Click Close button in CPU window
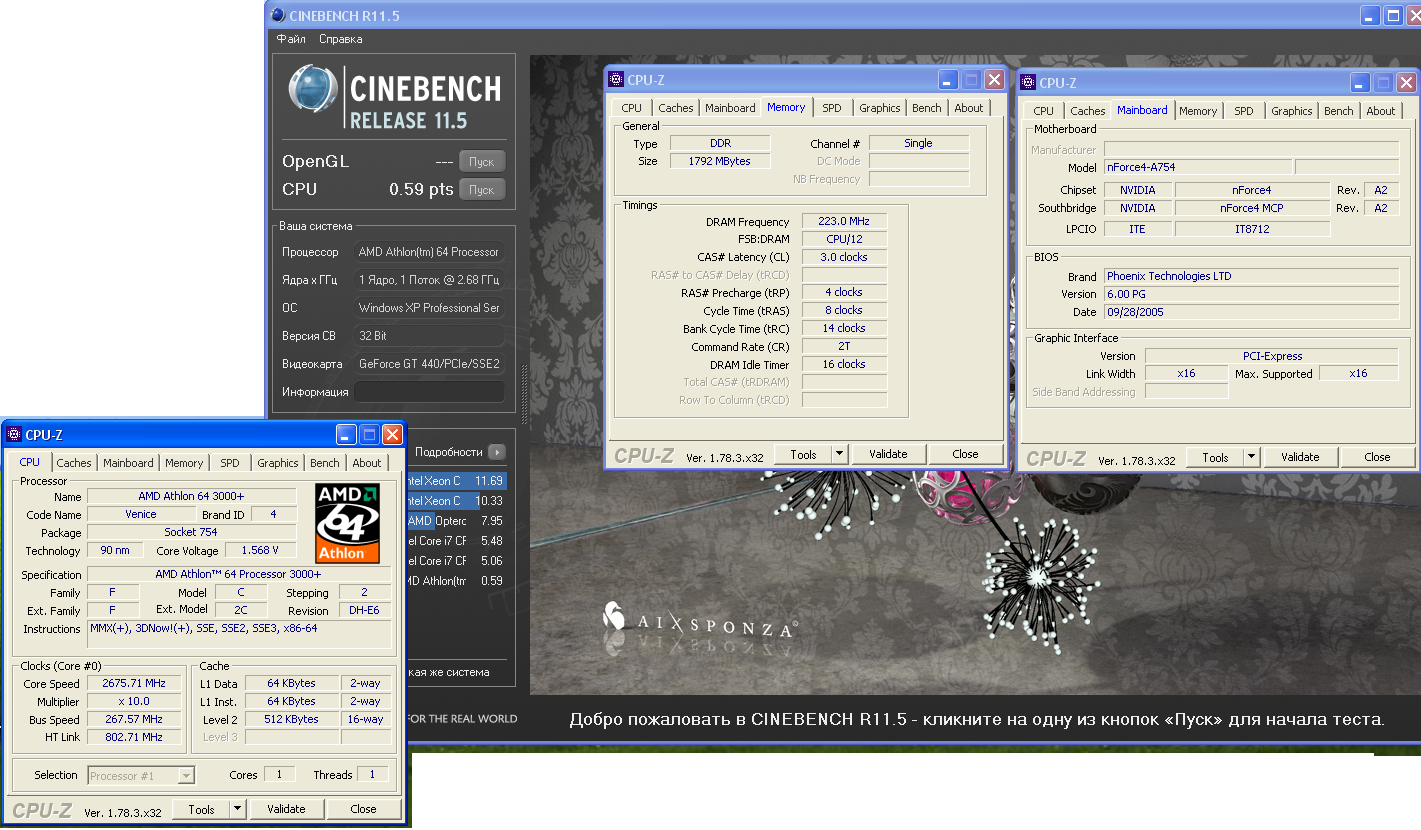 point(363,809)
